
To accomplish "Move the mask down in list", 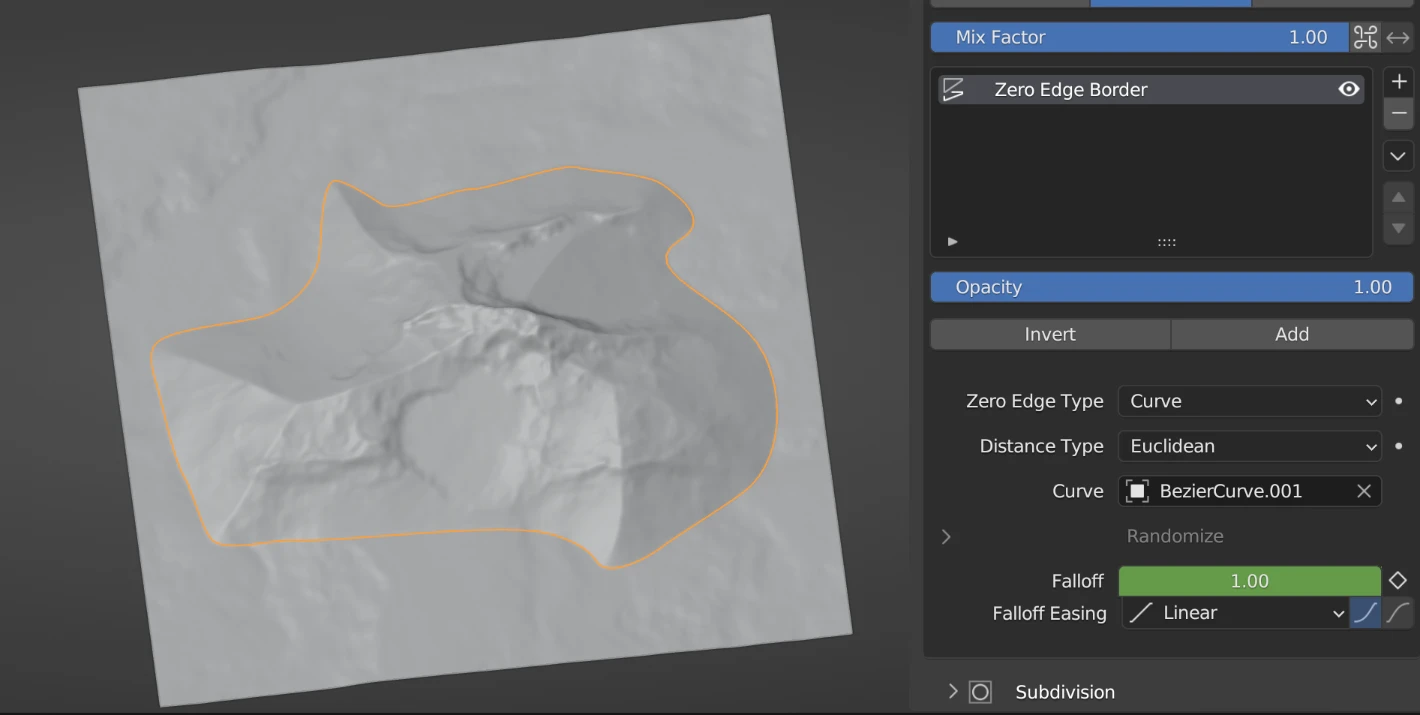I will coord(1398,229).
